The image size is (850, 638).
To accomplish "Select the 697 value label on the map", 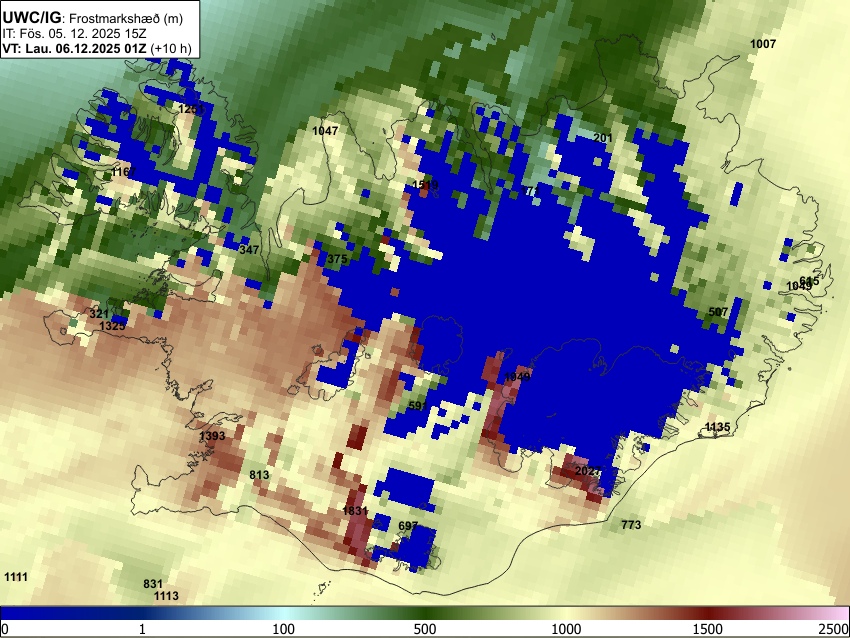I will point(408,526).
